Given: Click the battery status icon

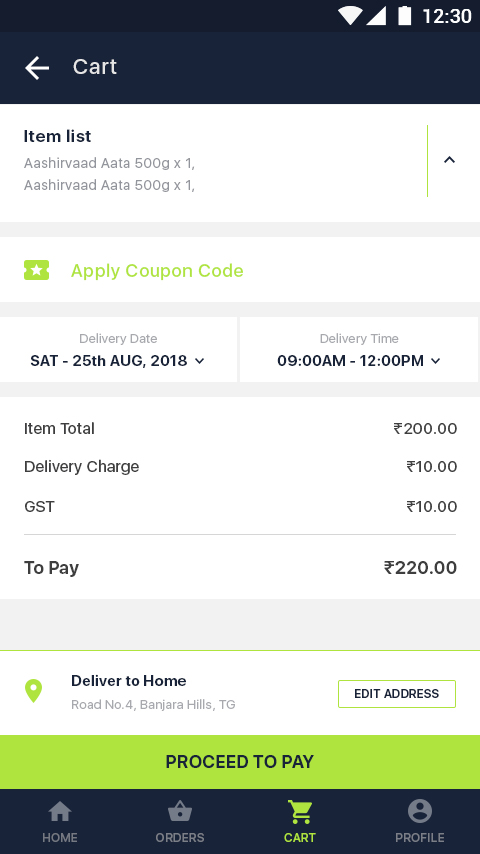Looking at the screenshot, I should 404,16.
